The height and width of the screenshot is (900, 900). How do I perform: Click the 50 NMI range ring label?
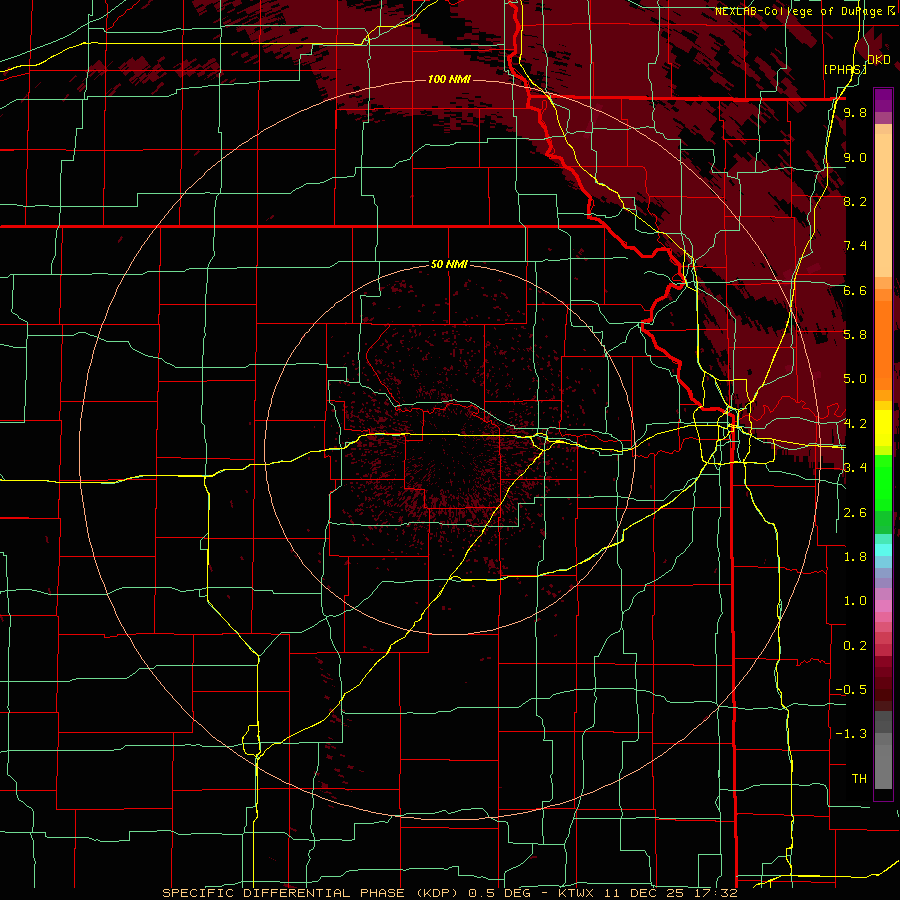coord(449,265)
